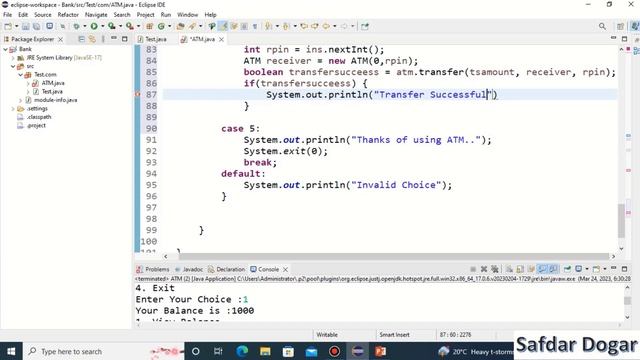640x360 pixels.
Task: Click the Coverage run icon
Action: tap(111, 26)
